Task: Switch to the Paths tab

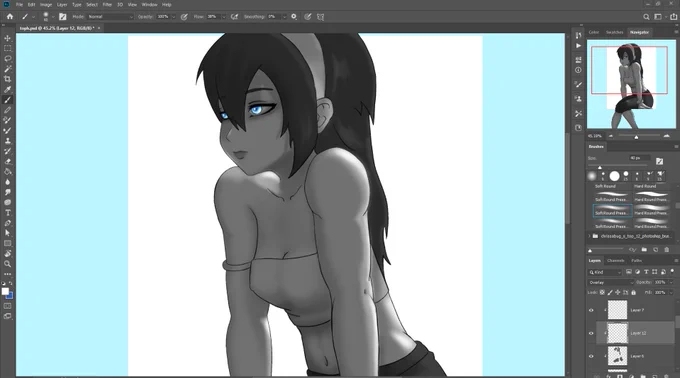Action: point(636,261)
